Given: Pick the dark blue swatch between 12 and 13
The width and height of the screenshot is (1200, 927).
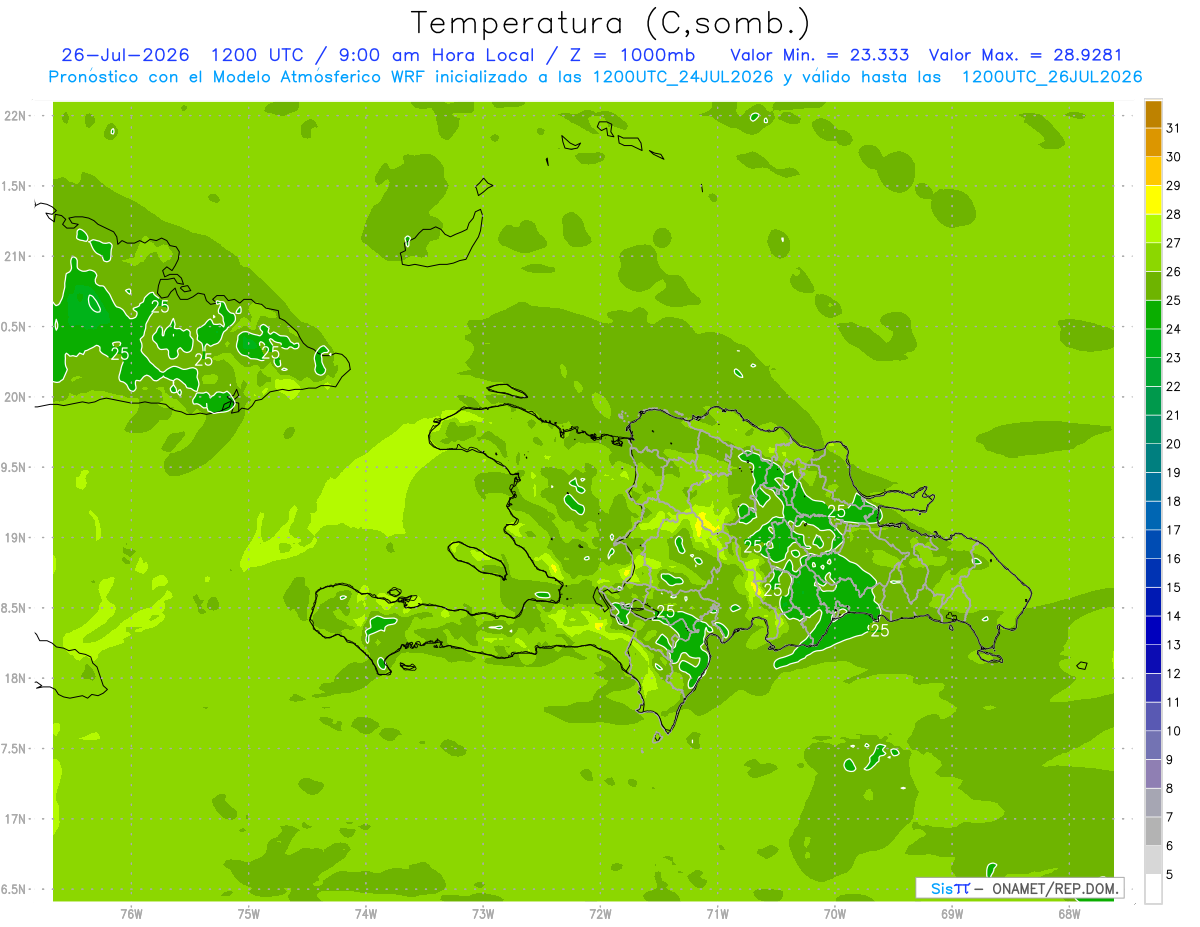Looking at the screenshot, I should click(1153, 659).
